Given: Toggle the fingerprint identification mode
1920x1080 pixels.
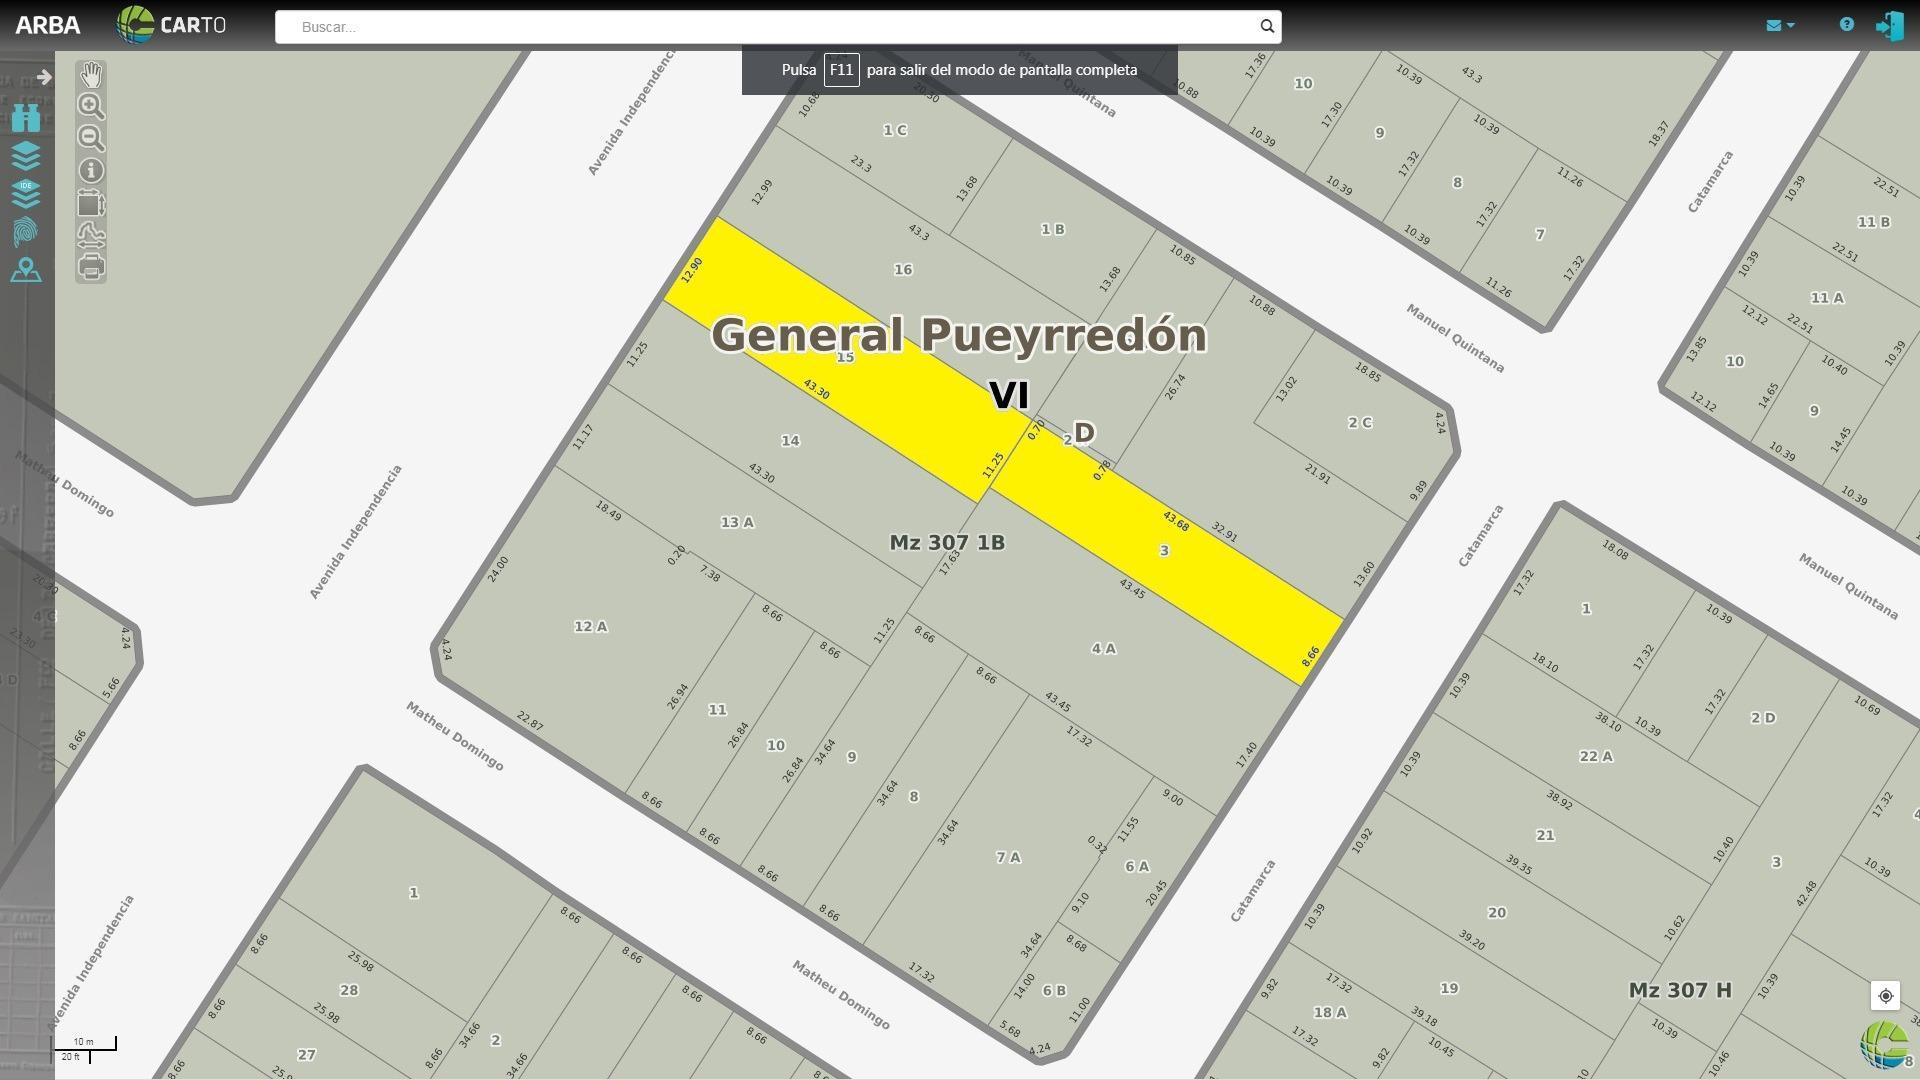Looking at the screenshot, I should coord(27,231).
